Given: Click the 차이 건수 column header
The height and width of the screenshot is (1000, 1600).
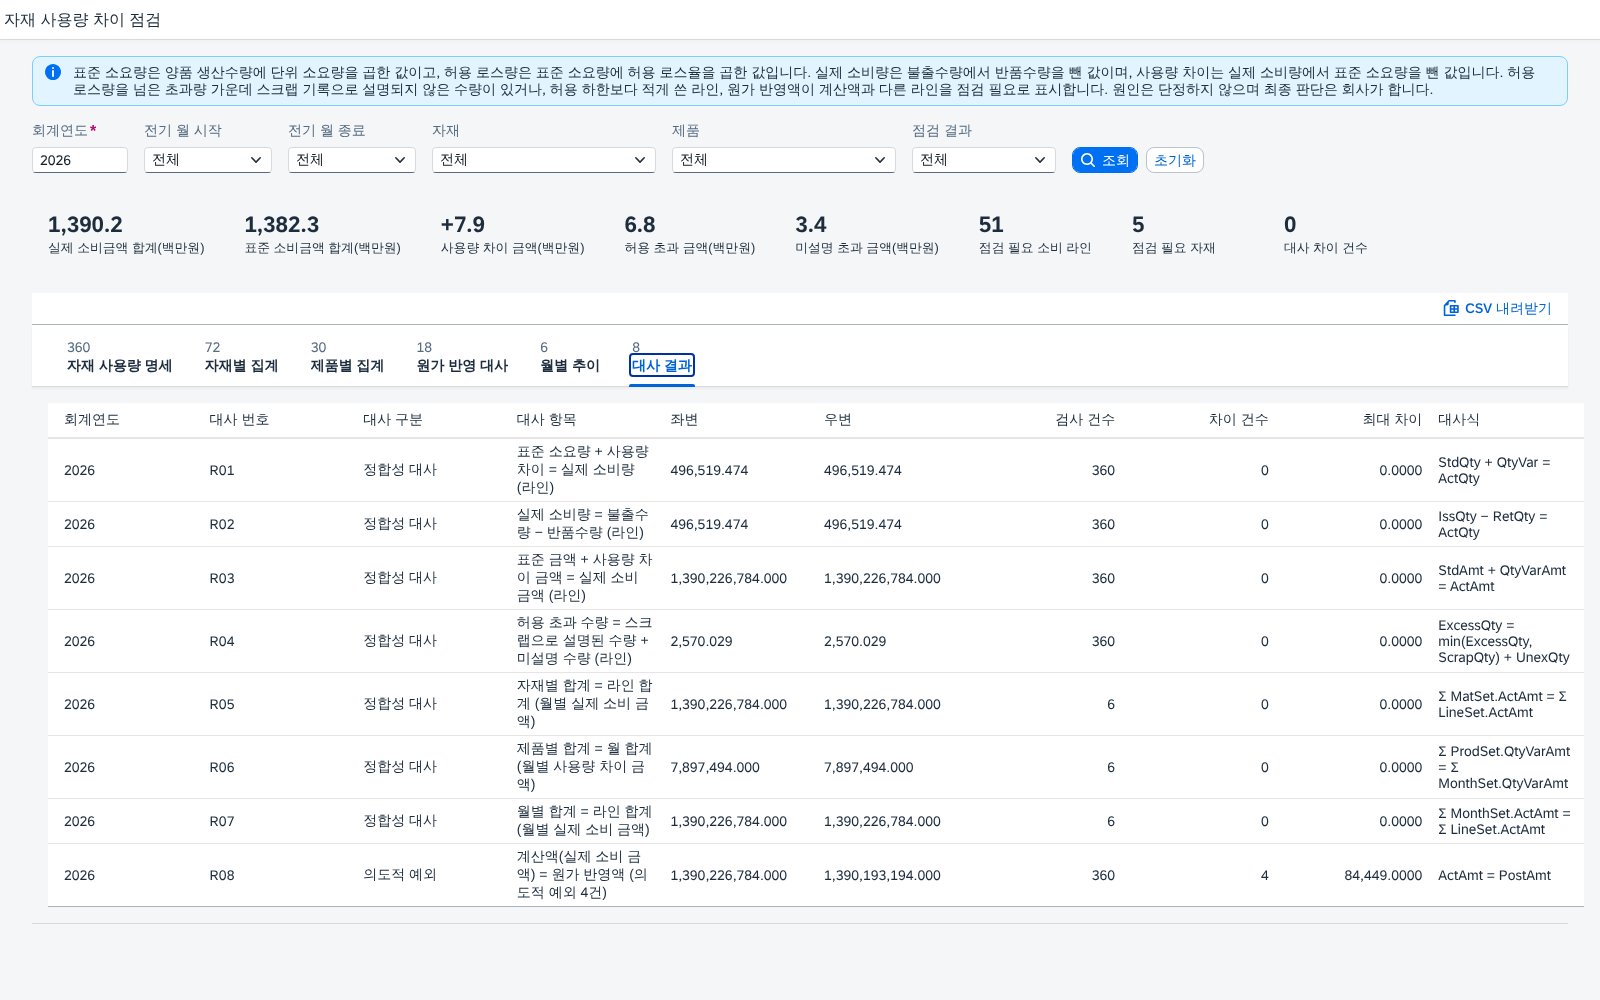Looking at the screenshot, I should pos(1238,420).
